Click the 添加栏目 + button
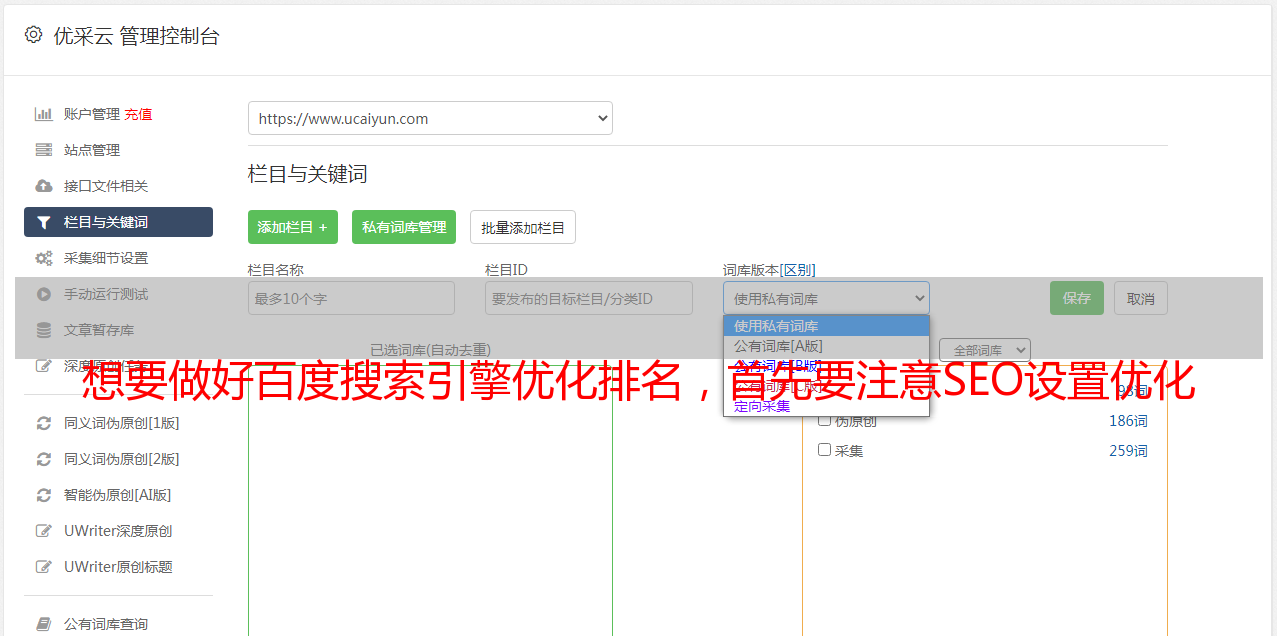The image size is (1277, 636). coord(293,227)
